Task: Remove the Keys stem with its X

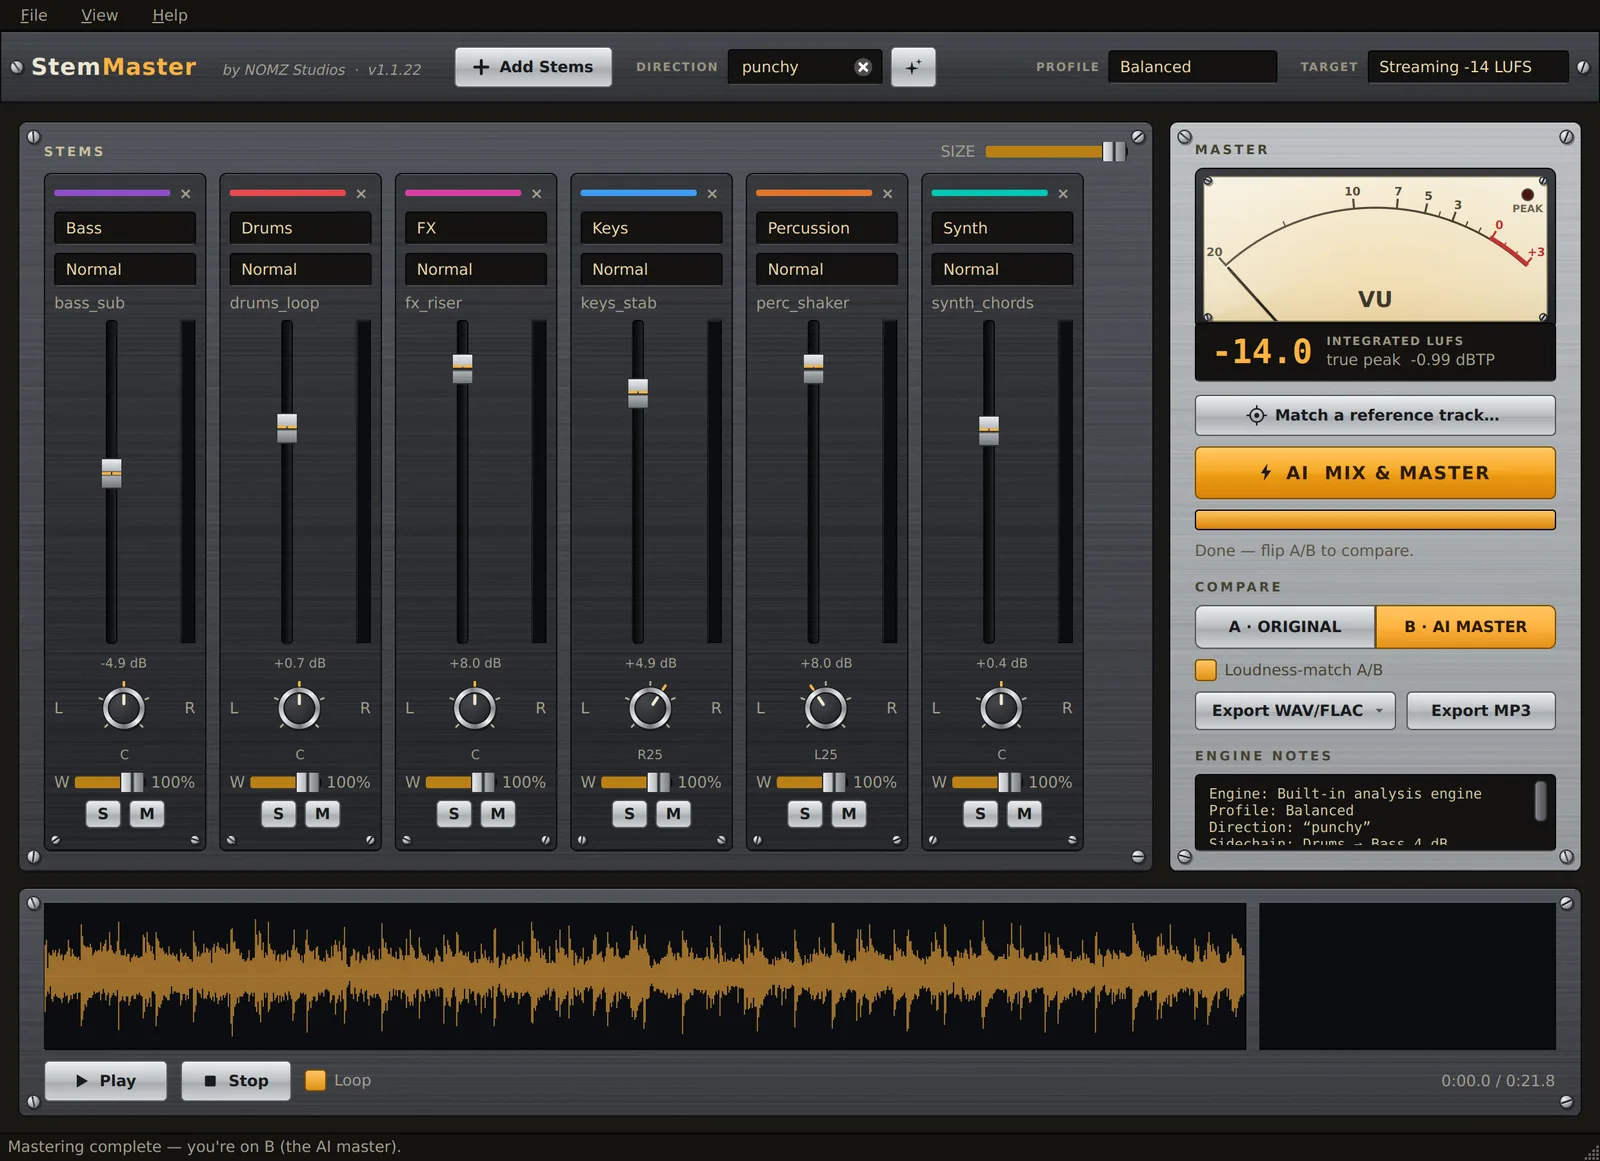Action: (712, 194)
